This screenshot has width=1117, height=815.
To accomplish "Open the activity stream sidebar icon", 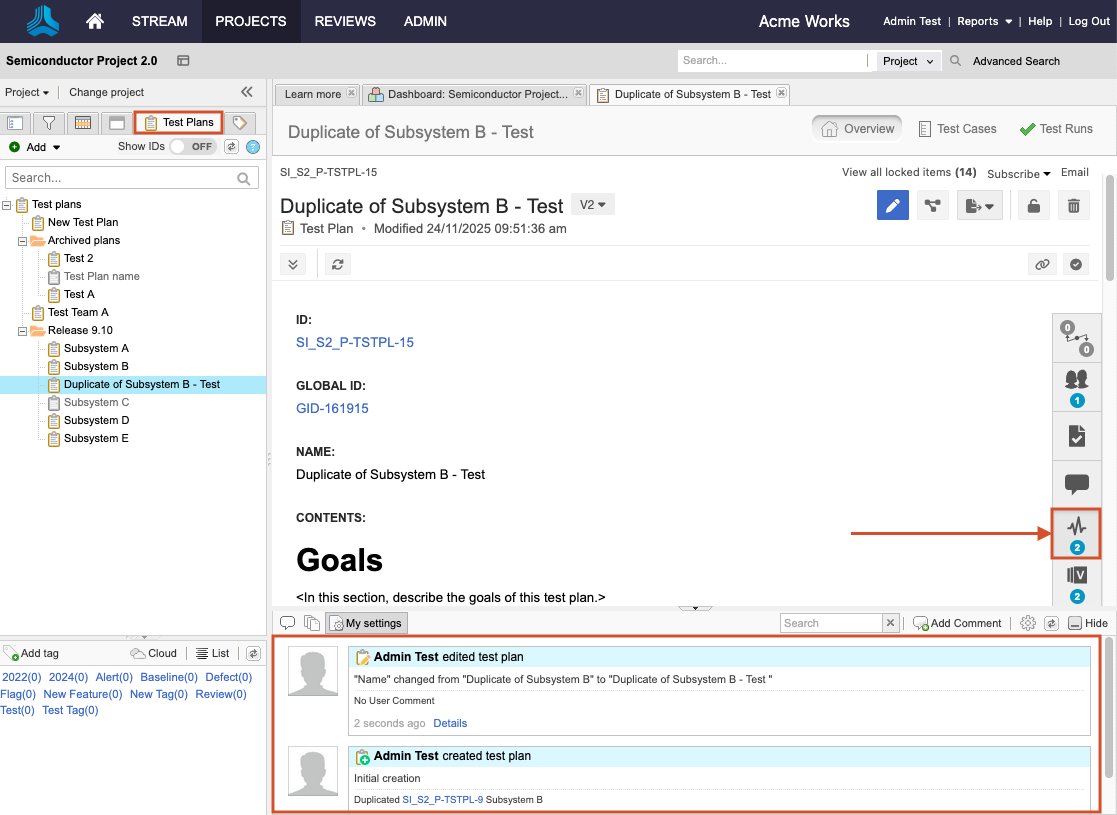I will (x=1076, y=532).
